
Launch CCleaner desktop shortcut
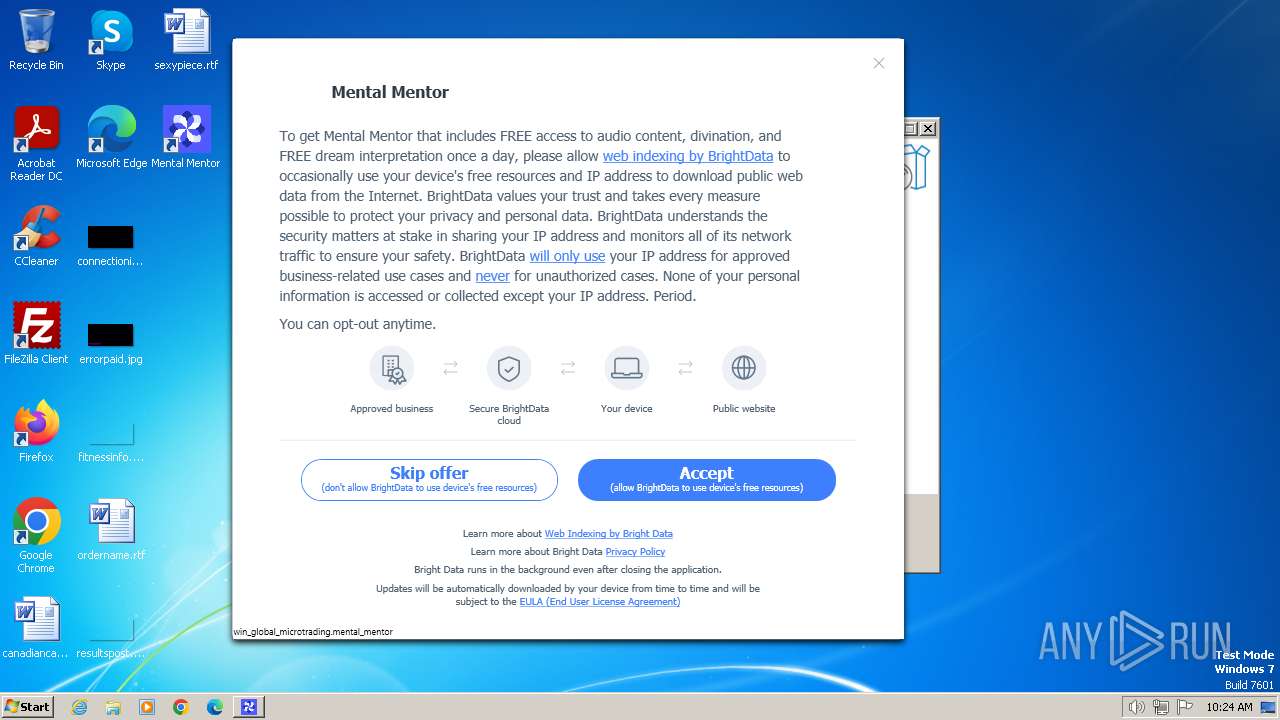[x=36, y=236]
